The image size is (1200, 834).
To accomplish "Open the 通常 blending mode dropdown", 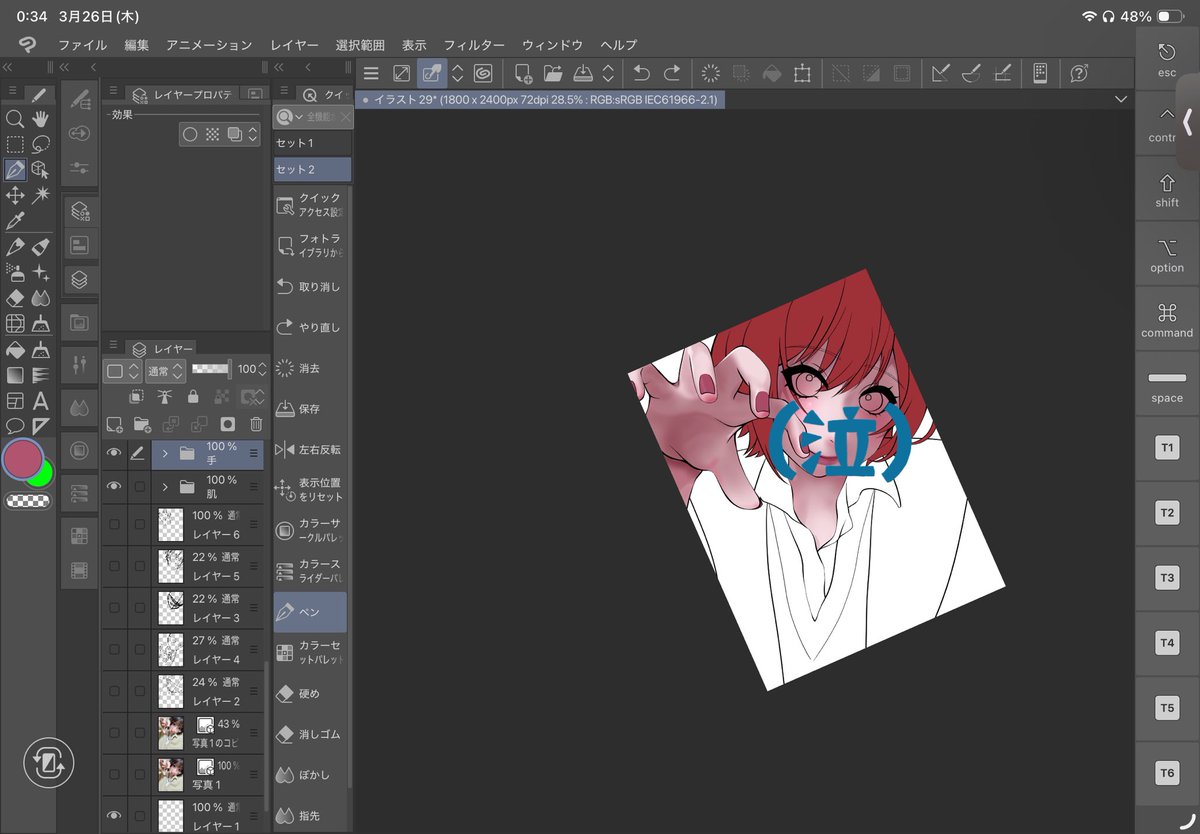I will point(165,370).
